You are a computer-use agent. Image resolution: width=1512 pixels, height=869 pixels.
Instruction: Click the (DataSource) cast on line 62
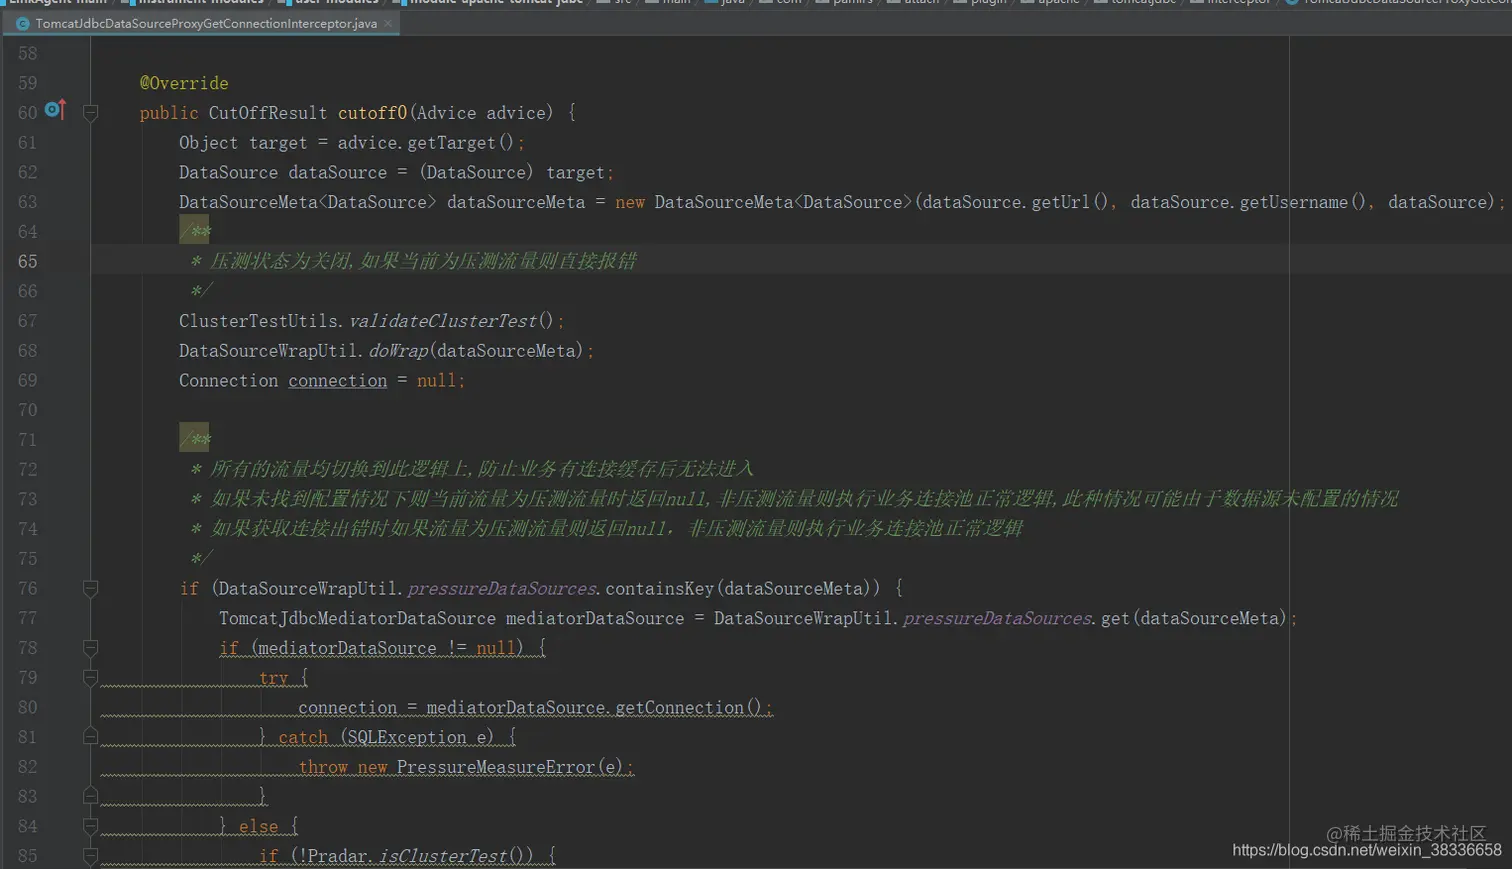[x=476, y=172]
